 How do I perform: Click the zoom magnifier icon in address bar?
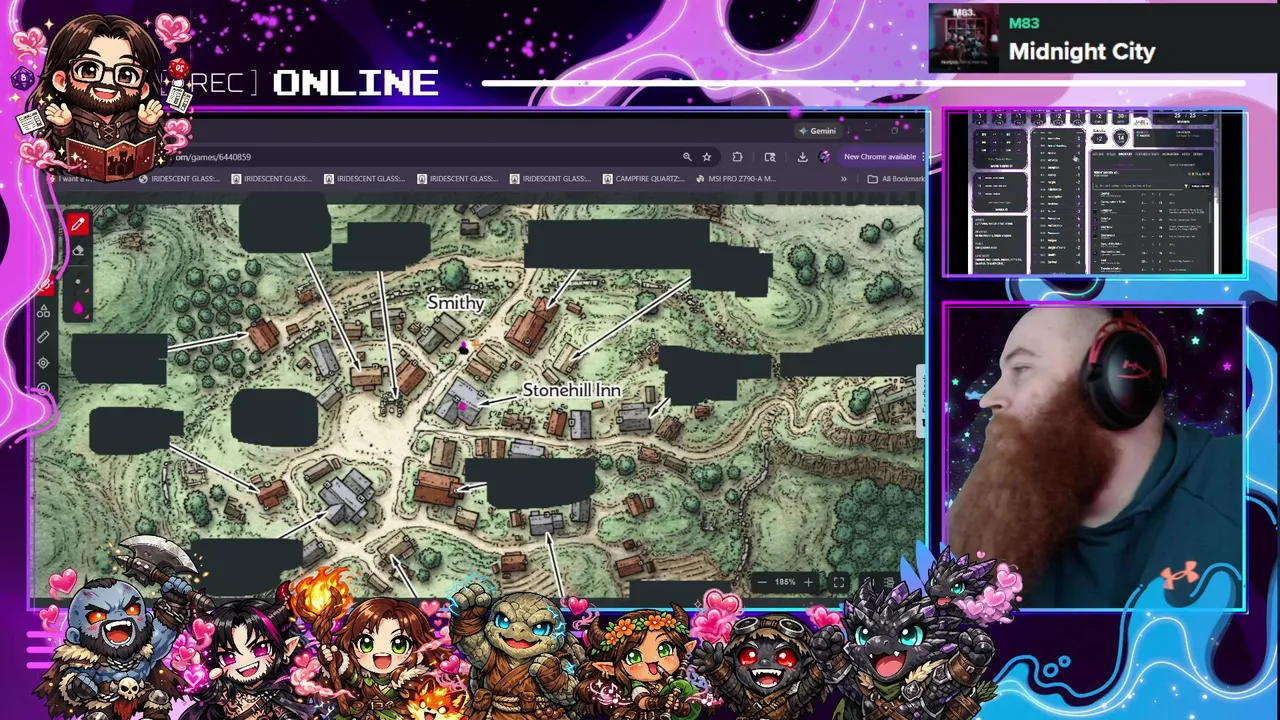click(x=687, y=157)
